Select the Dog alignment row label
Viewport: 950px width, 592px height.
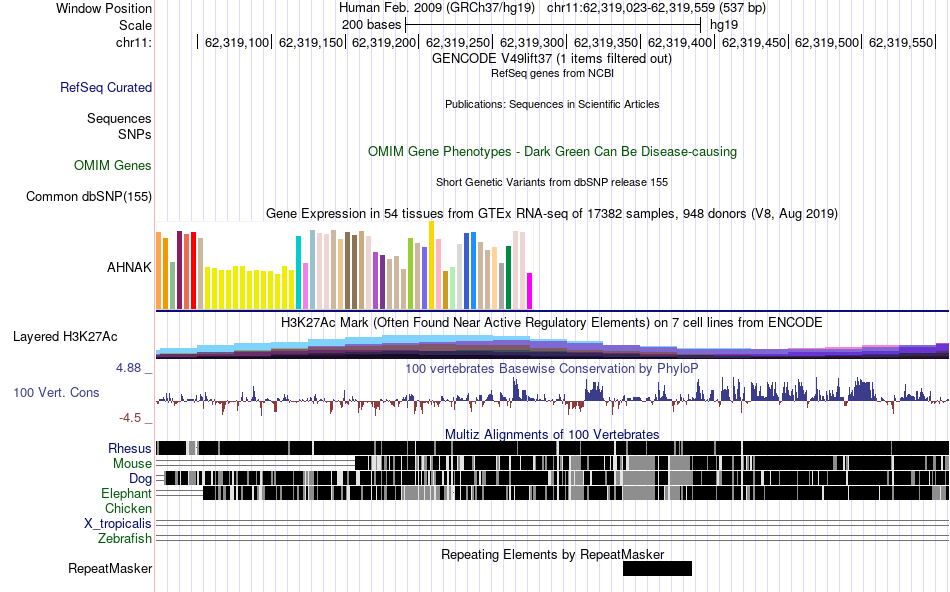[x=140, y=479]
